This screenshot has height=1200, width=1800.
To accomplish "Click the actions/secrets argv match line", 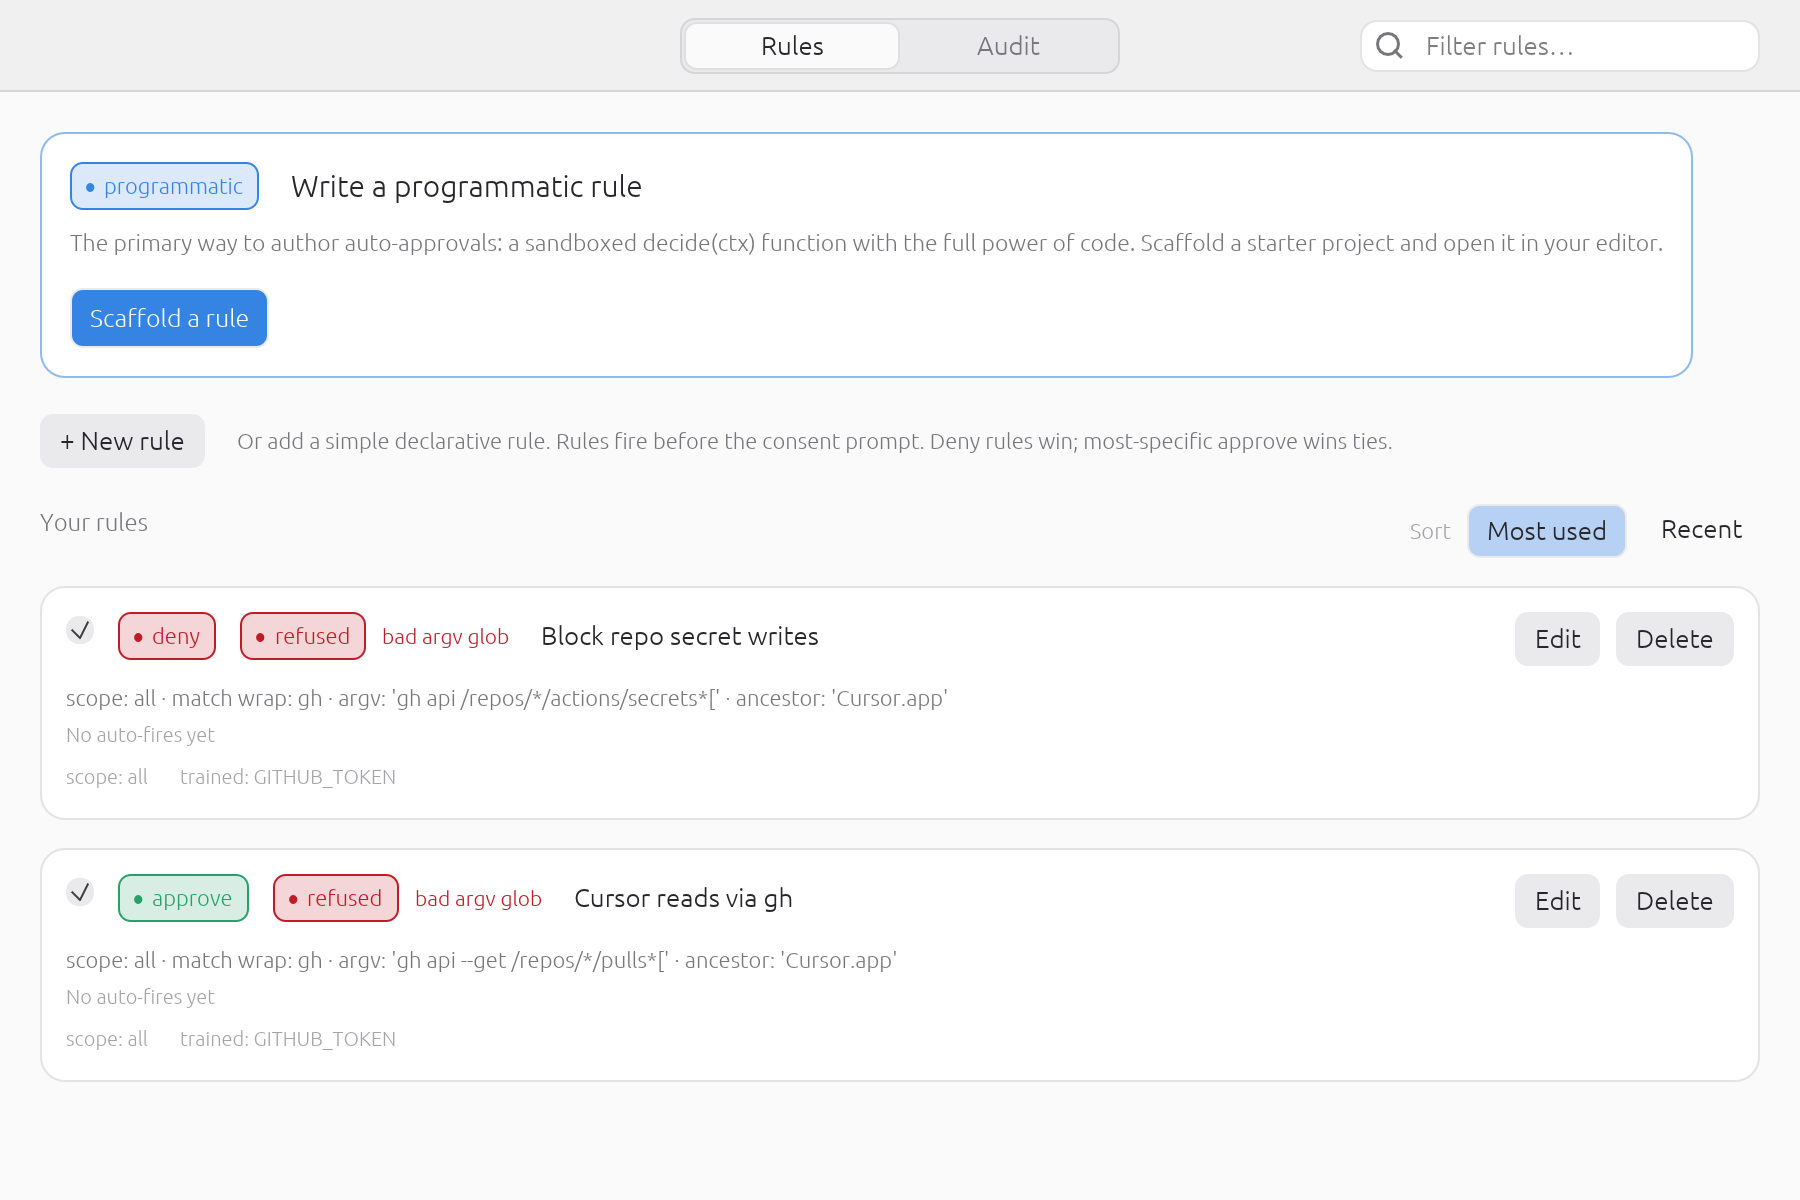I will click(507, 698).
